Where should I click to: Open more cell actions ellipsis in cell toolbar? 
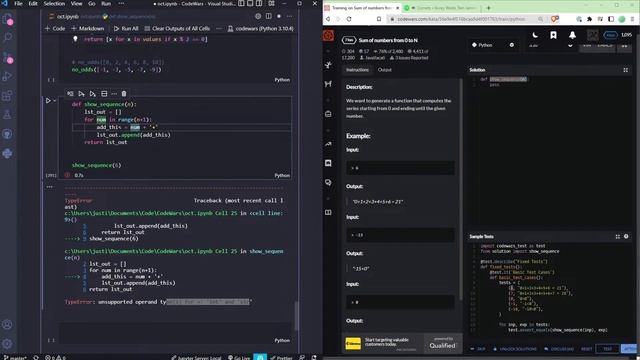pos(114,94)
